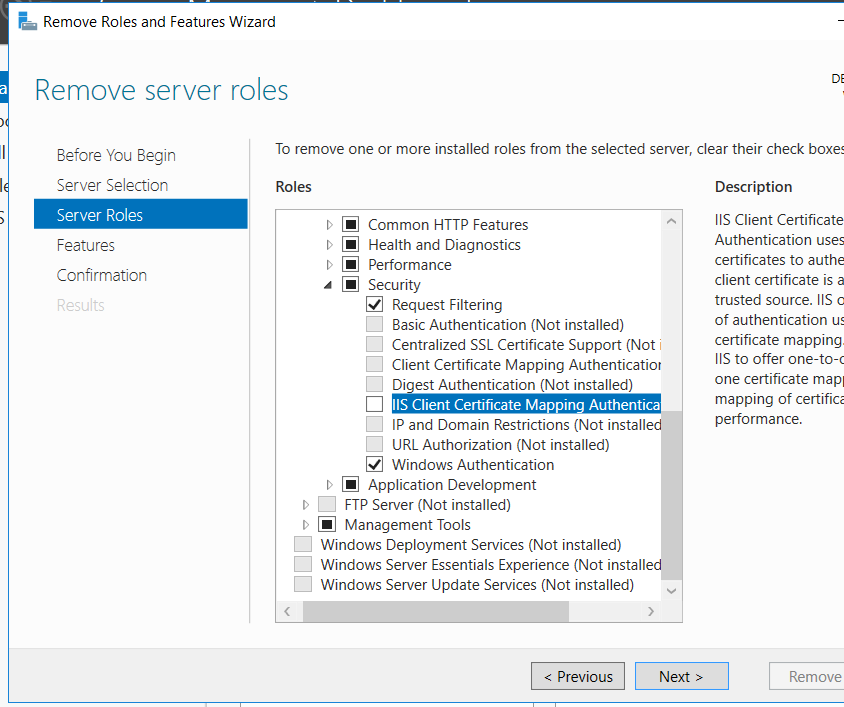The height and width of the screenshot is (707, 844).
Task: Click the horizontal scrollbar right arrow
Action: pyautogui.click(x=651, y=611)
